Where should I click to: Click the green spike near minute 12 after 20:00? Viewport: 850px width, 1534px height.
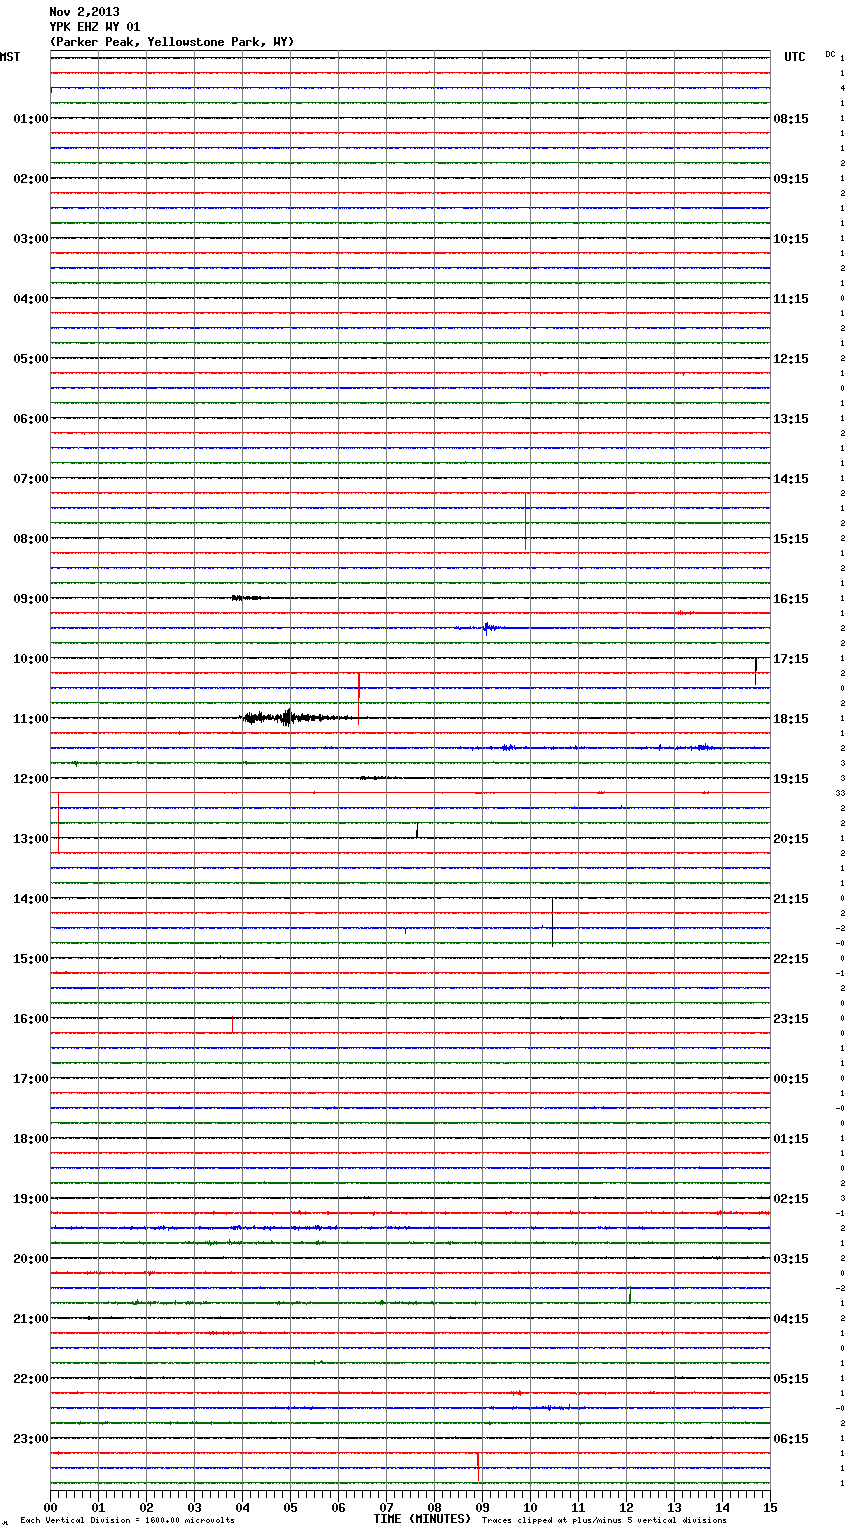tap(629, 1294)
